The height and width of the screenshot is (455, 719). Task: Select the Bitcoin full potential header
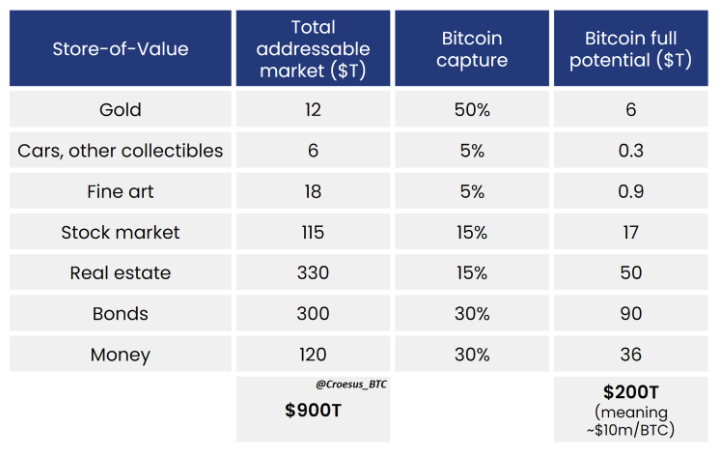[631, 48]
